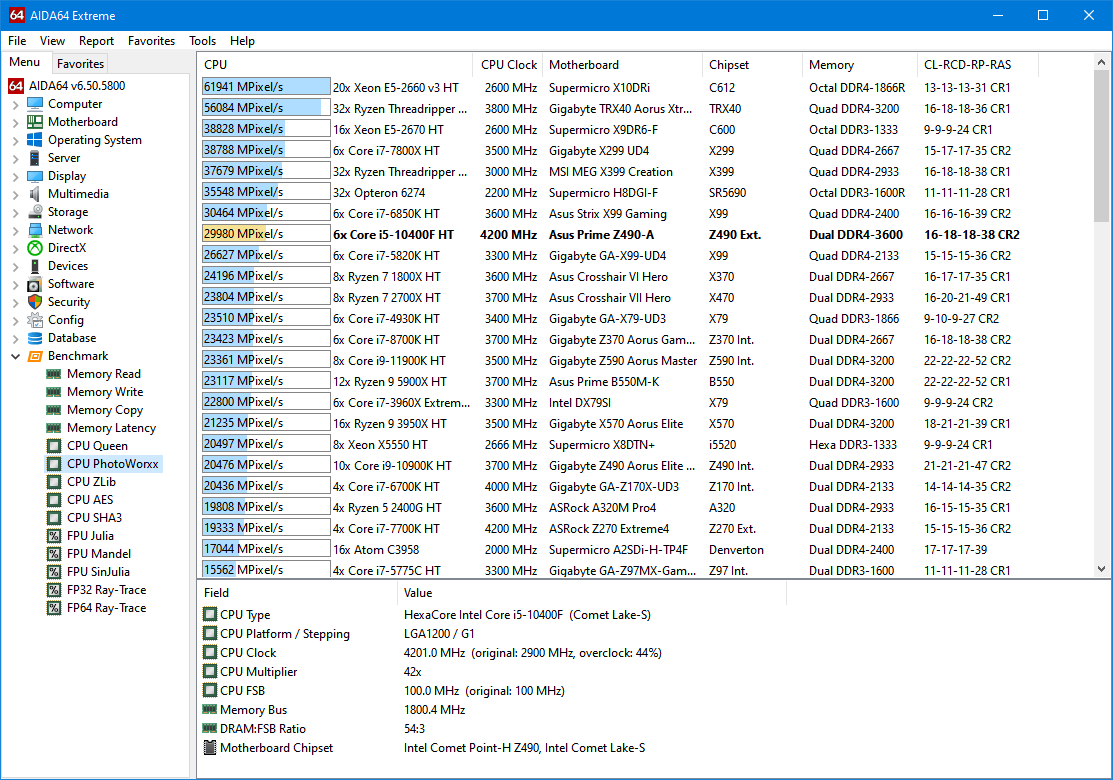Click the Software icon
1113x780 pixels.
pyautogui.click(x=35, y=284)
